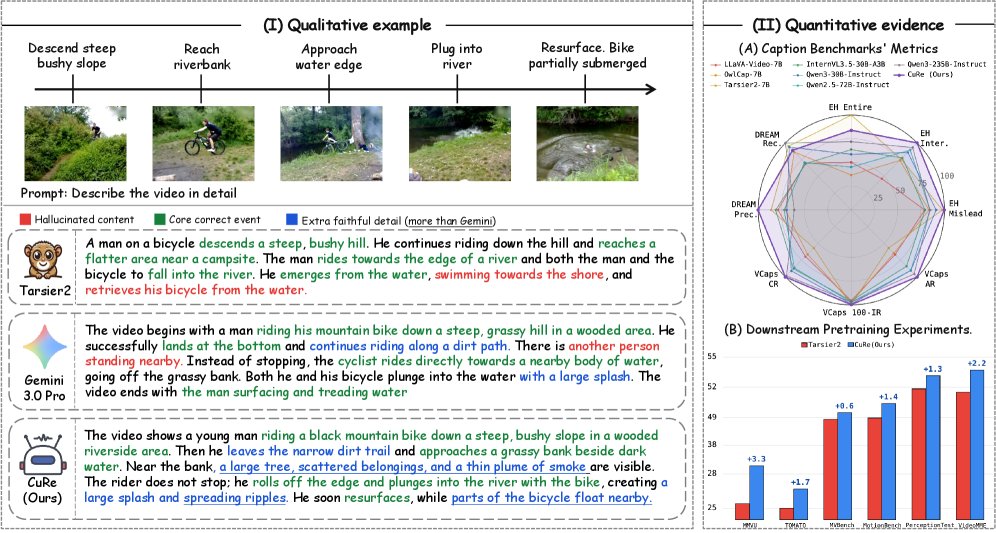Image resolution: width=996 pixels, height=533 pixels.
Task: Click the 'Reach riverbank' timeline label
Action: 201,56
